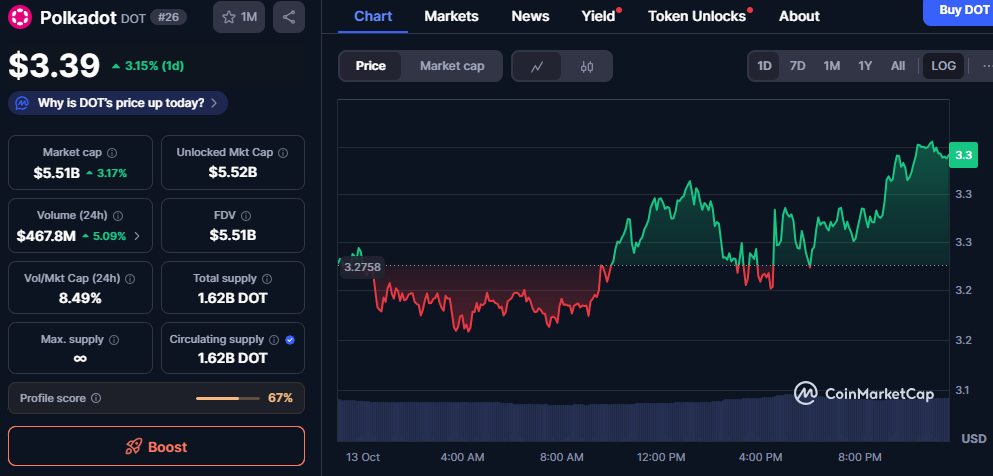
Task: Add Polkadot to watchlist via star button
Action: point(239,17)
